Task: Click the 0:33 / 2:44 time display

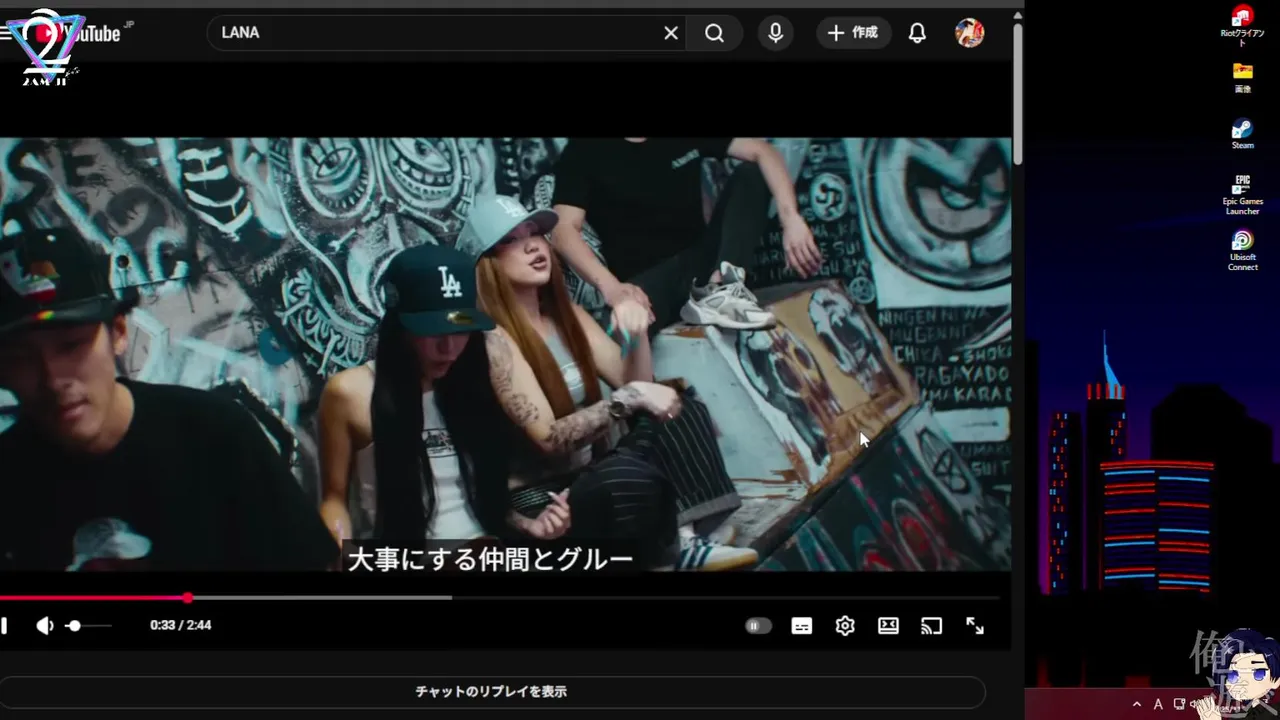Action: point(181,626)
